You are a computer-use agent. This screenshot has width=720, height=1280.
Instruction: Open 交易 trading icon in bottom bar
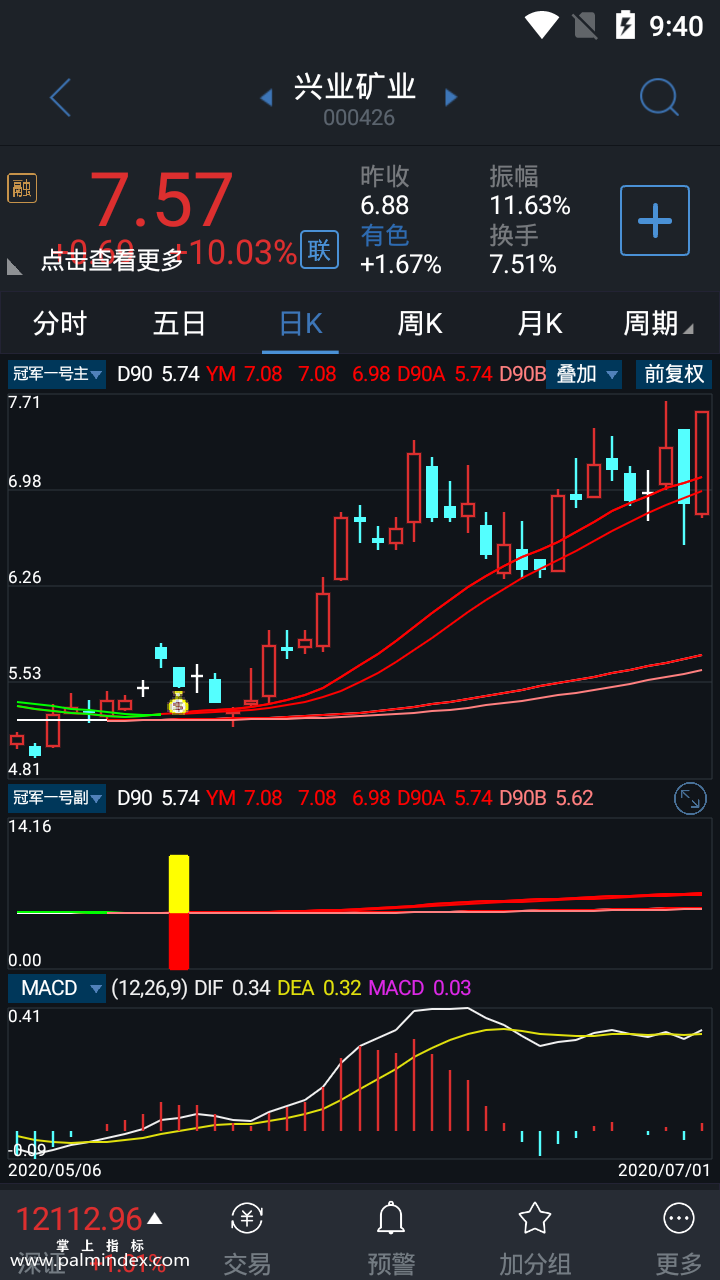click(x=247, y=1238)
